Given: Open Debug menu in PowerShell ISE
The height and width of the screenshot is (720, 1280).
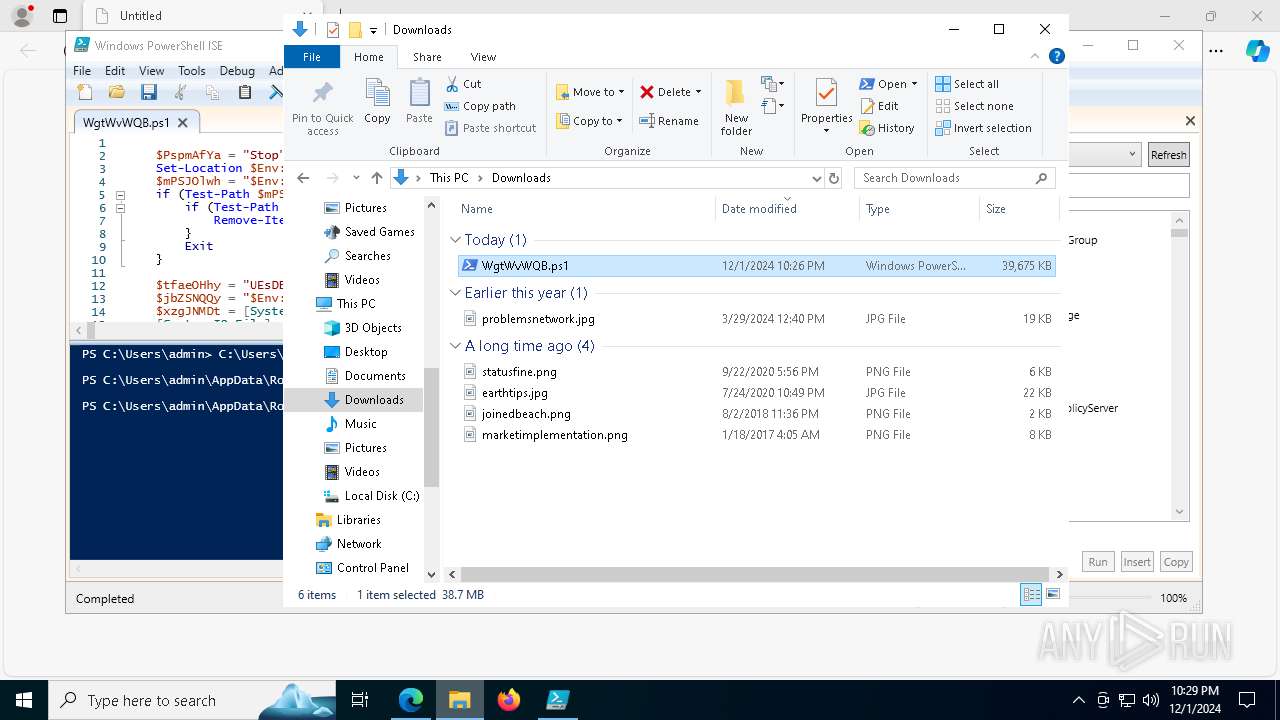Looking at the screenshot, I should 237,71.
